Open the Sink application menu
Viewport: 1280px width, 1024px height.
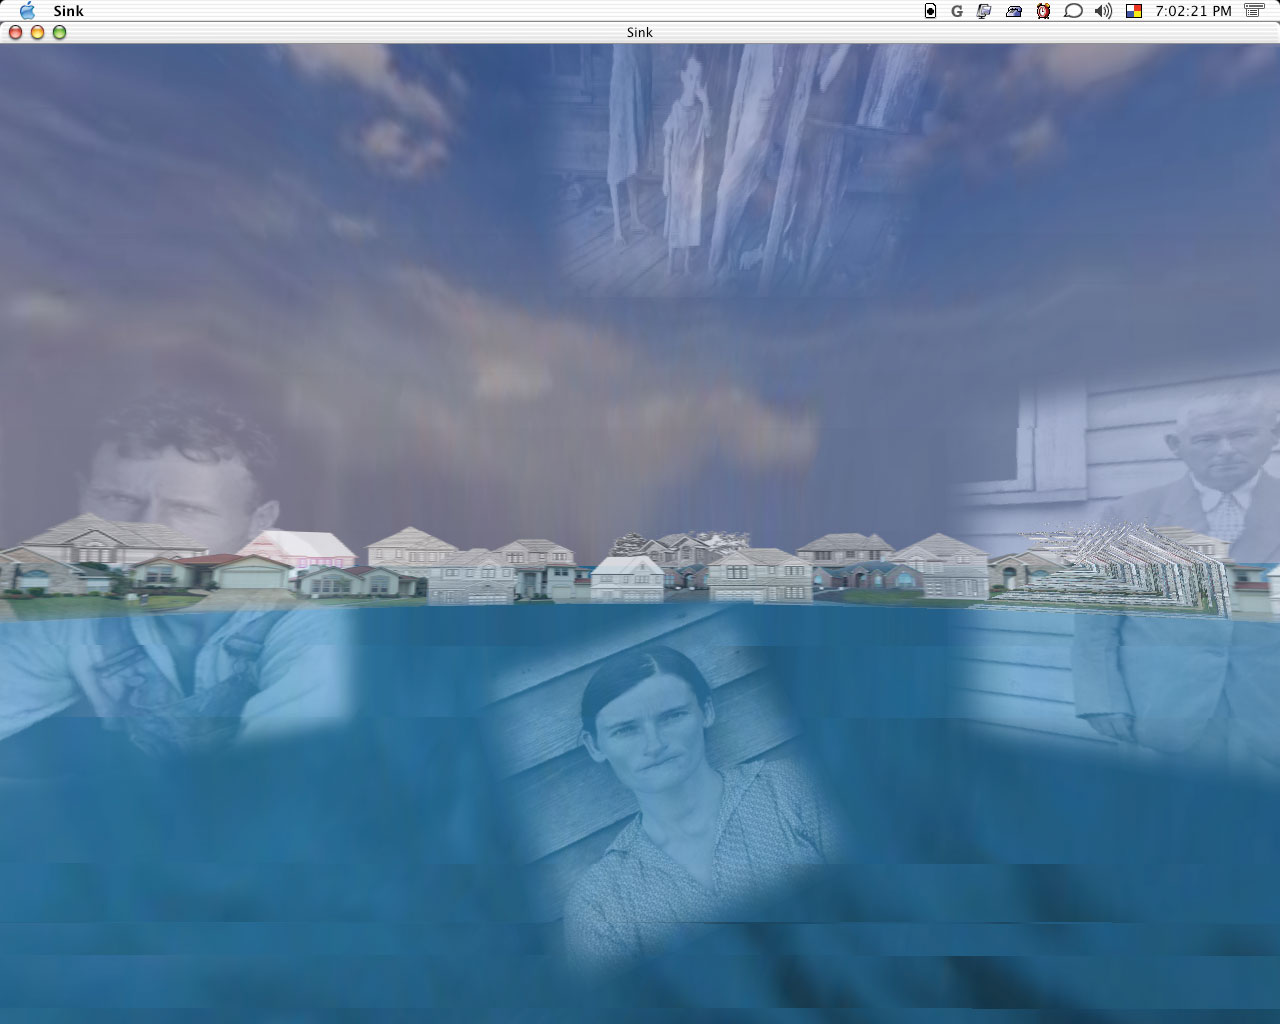point(68,11)
